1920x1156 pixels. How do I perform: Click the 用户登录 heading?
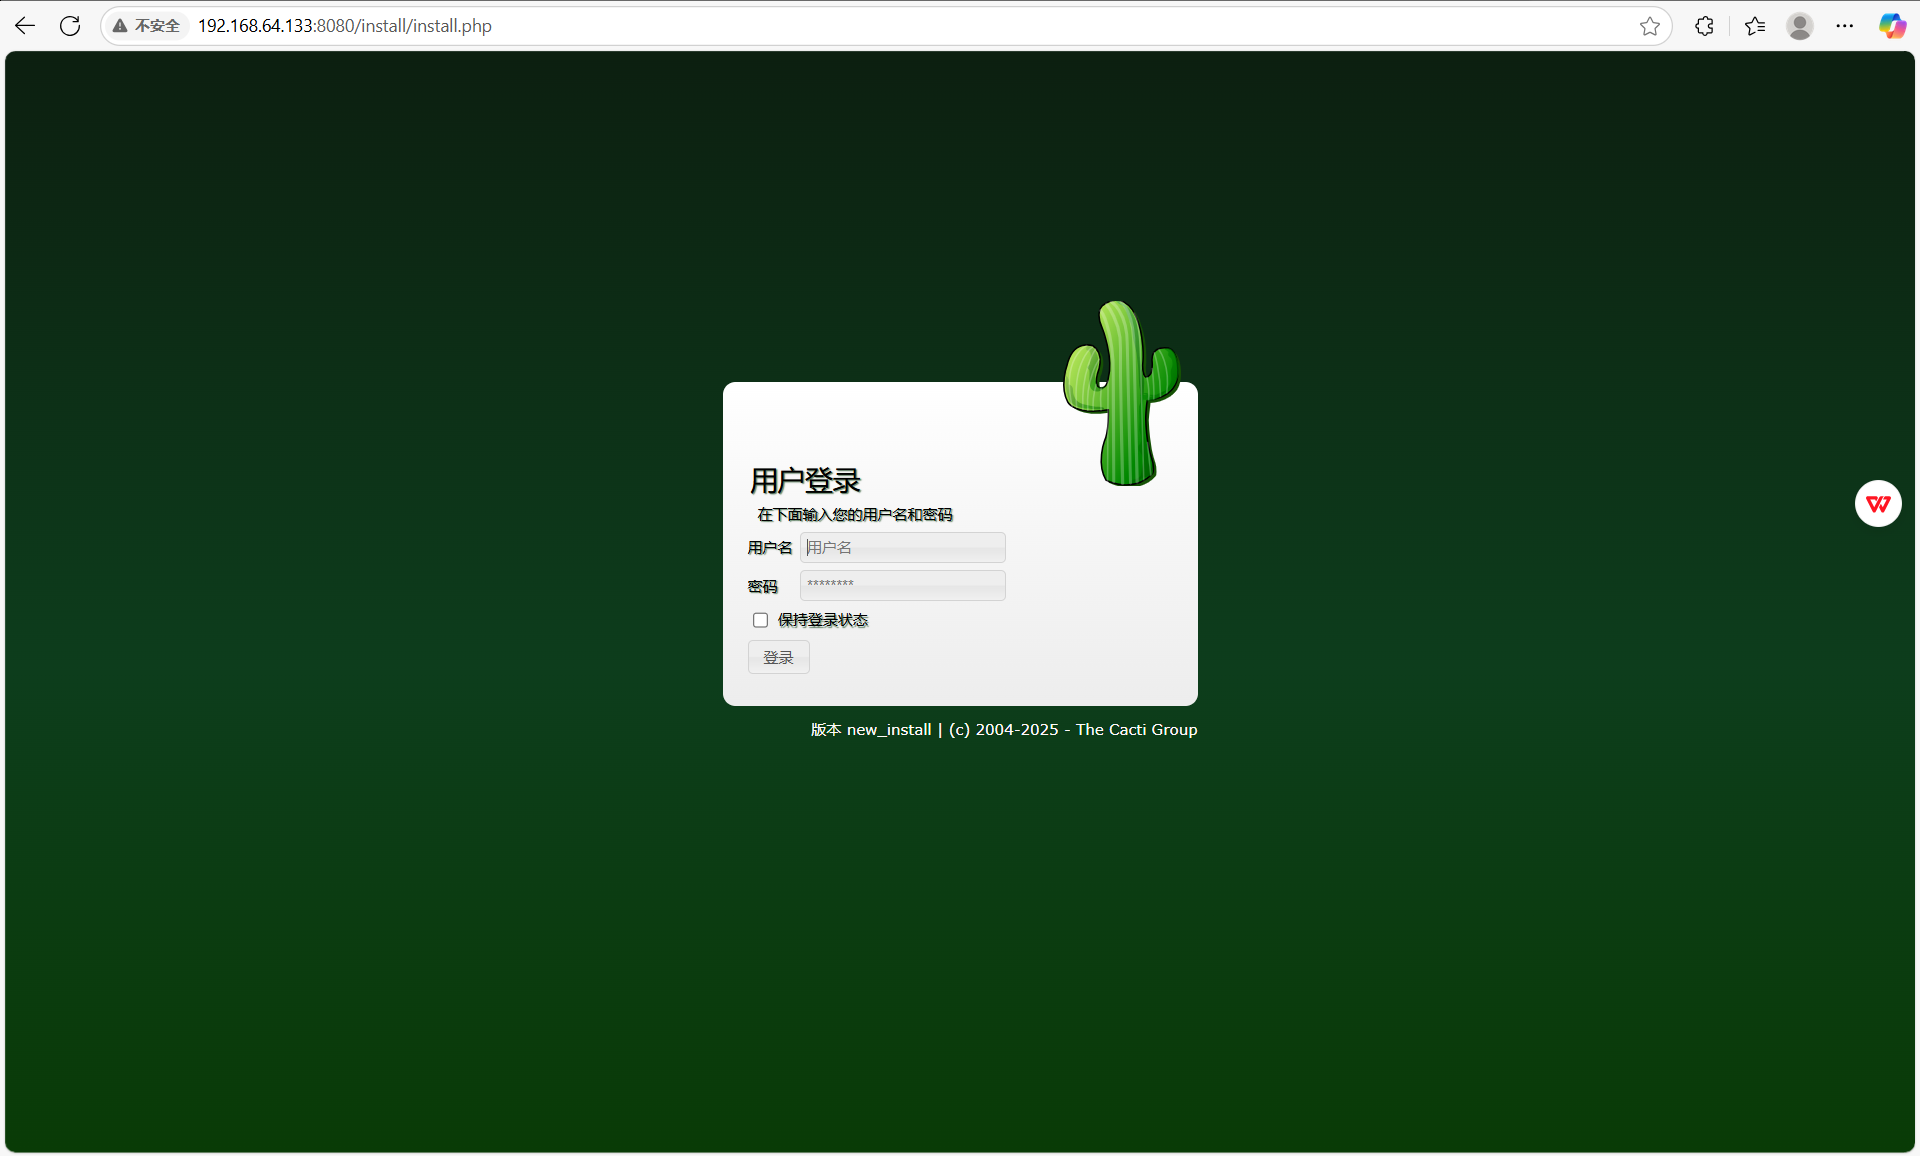pos(805,481)
